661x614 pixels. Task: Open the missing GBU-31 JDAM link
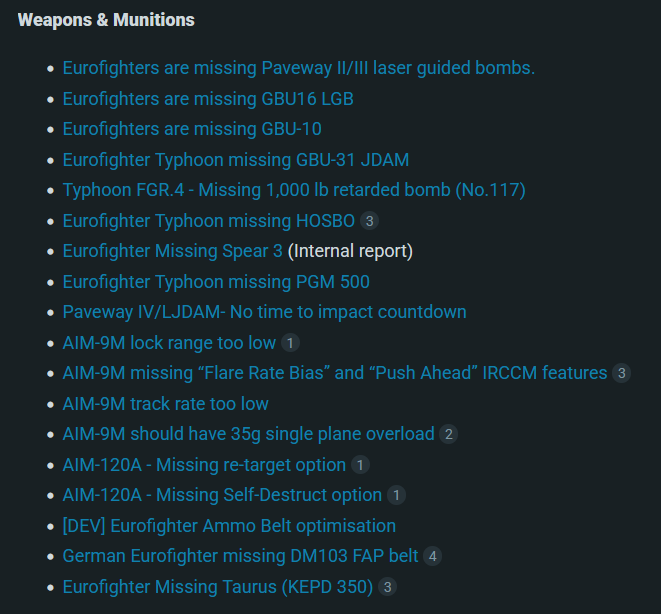click(x=235, y=160)
